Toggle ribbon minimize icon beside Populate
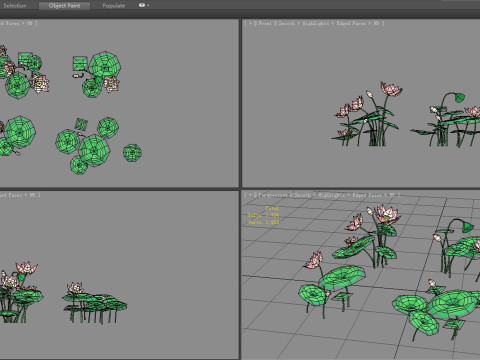The width and height of the screenshot is (480, 360). pyautogui.click(x=142, y=5)
